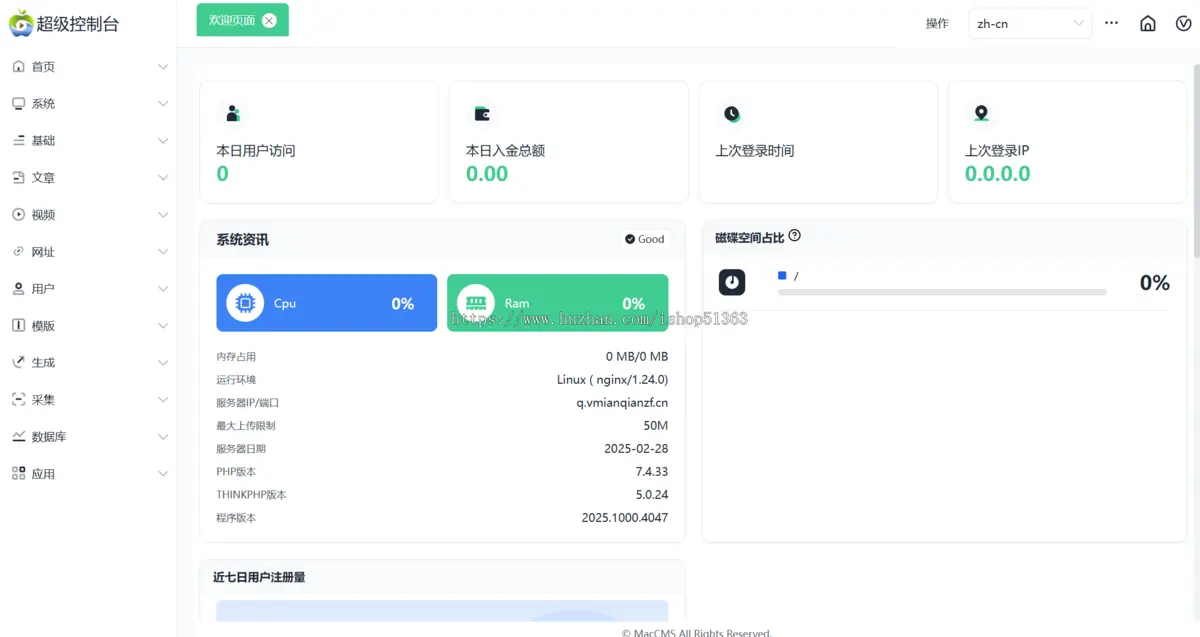This screenshot has width=1200, height=637.
Task: Click the 网址 link icon in sidebar
Action: point(18,252)
